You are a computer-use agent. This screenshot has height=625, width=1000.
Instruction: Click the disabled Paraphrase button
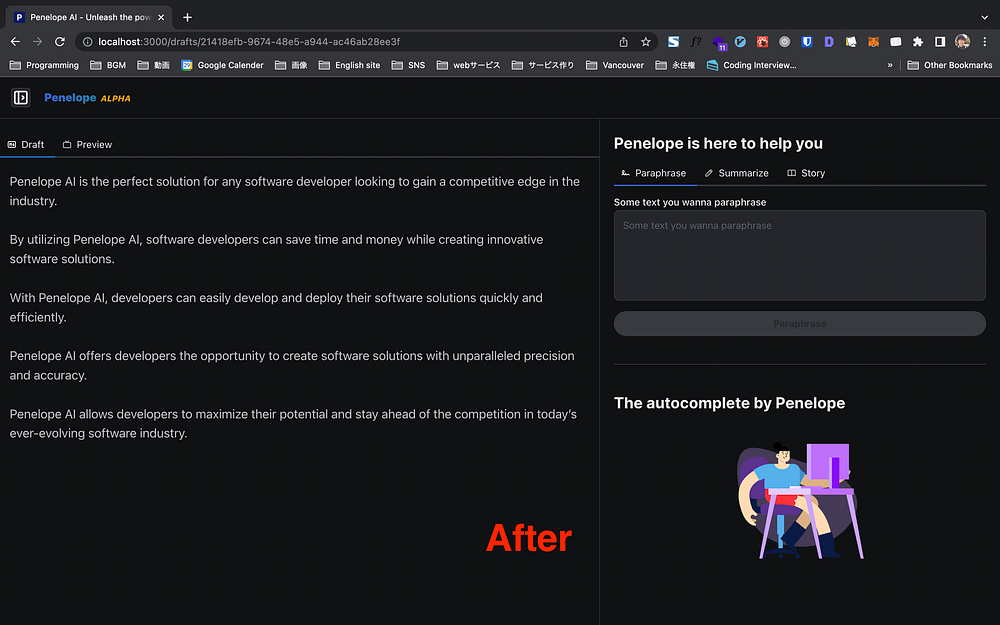(800, 323)
